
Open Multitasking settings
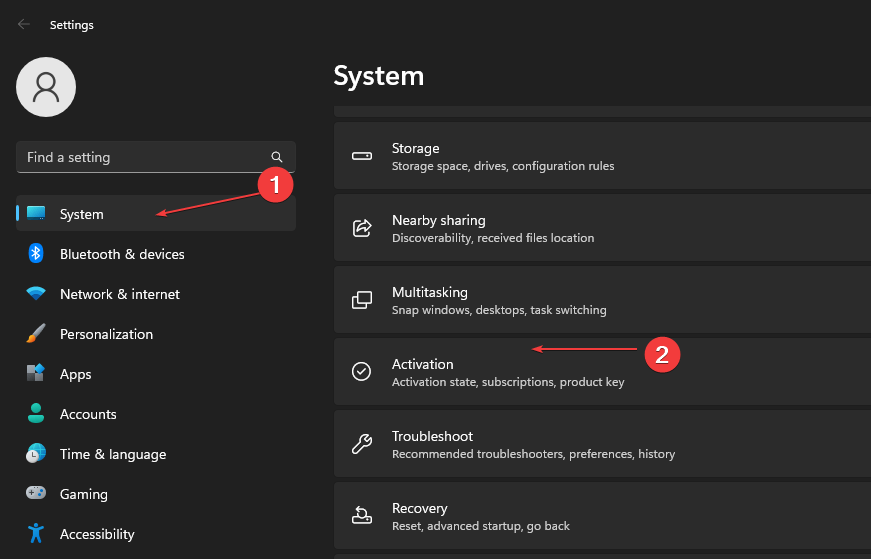click(x=600, y=300)
